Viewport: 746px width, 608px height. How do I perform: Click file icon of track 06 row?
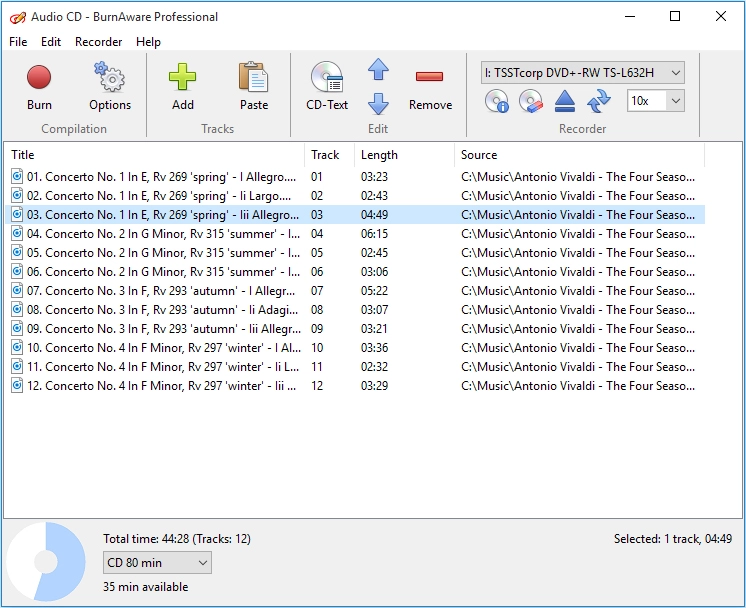point(17,272)
